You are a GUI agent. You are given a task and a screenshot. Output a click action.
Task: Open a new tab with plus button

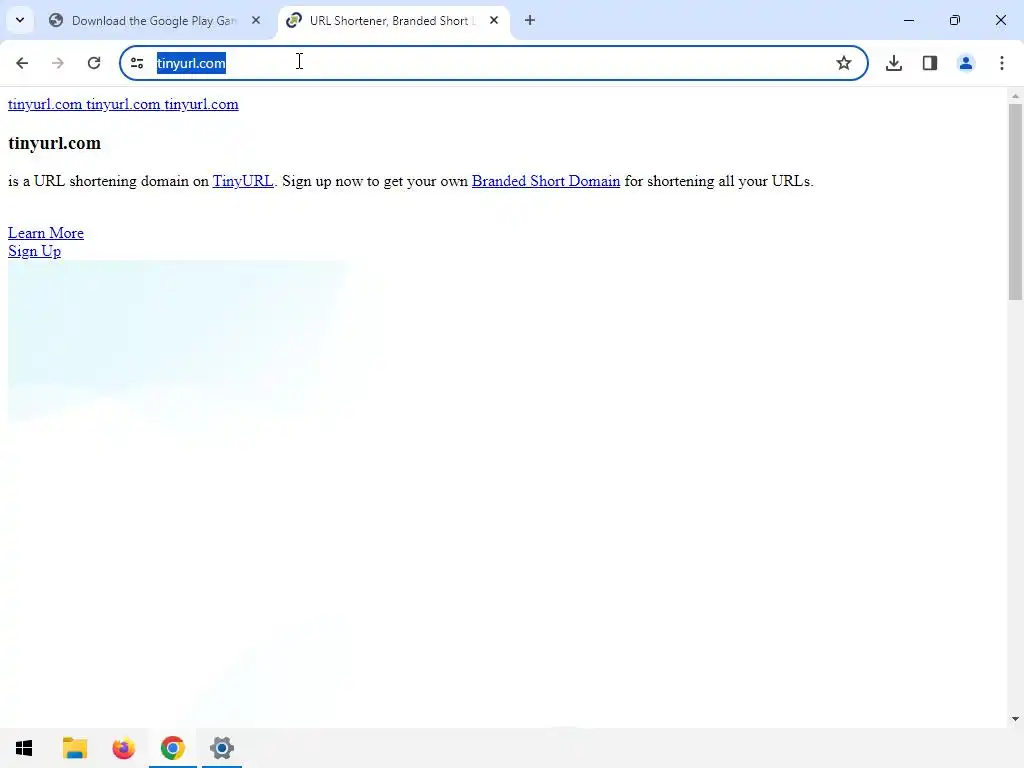530,20
